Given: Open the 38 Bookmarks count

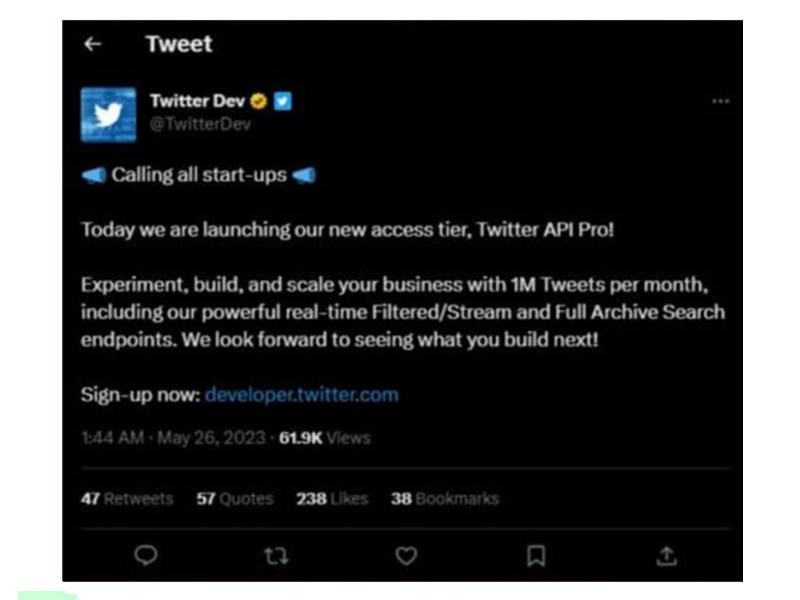Looking at the screenshot, I should 445,498.
